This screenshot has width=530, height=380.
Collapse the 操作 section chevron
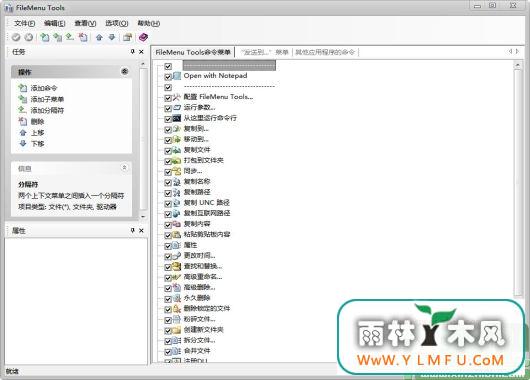click(125, 71)
